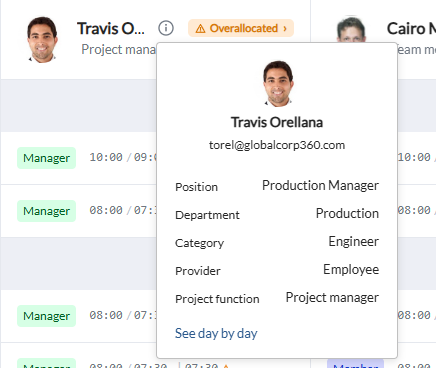
Task: Click Cairo's avatar photo in header
Action: [351, 29]
